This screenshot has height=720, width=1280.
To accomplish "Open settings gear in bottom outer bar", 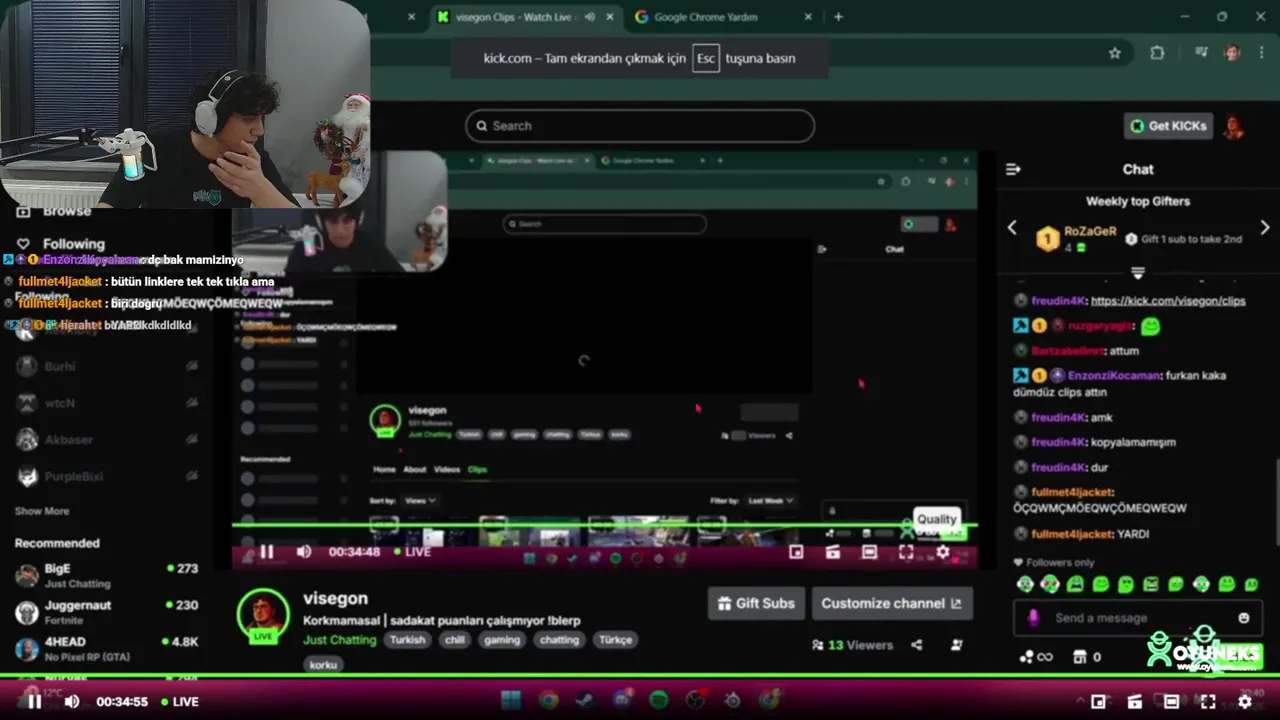I will (x=1245, y=702).
